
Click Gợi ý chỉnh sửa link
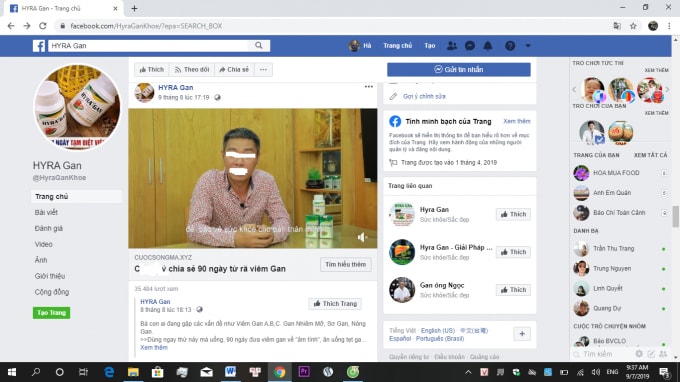424,96
